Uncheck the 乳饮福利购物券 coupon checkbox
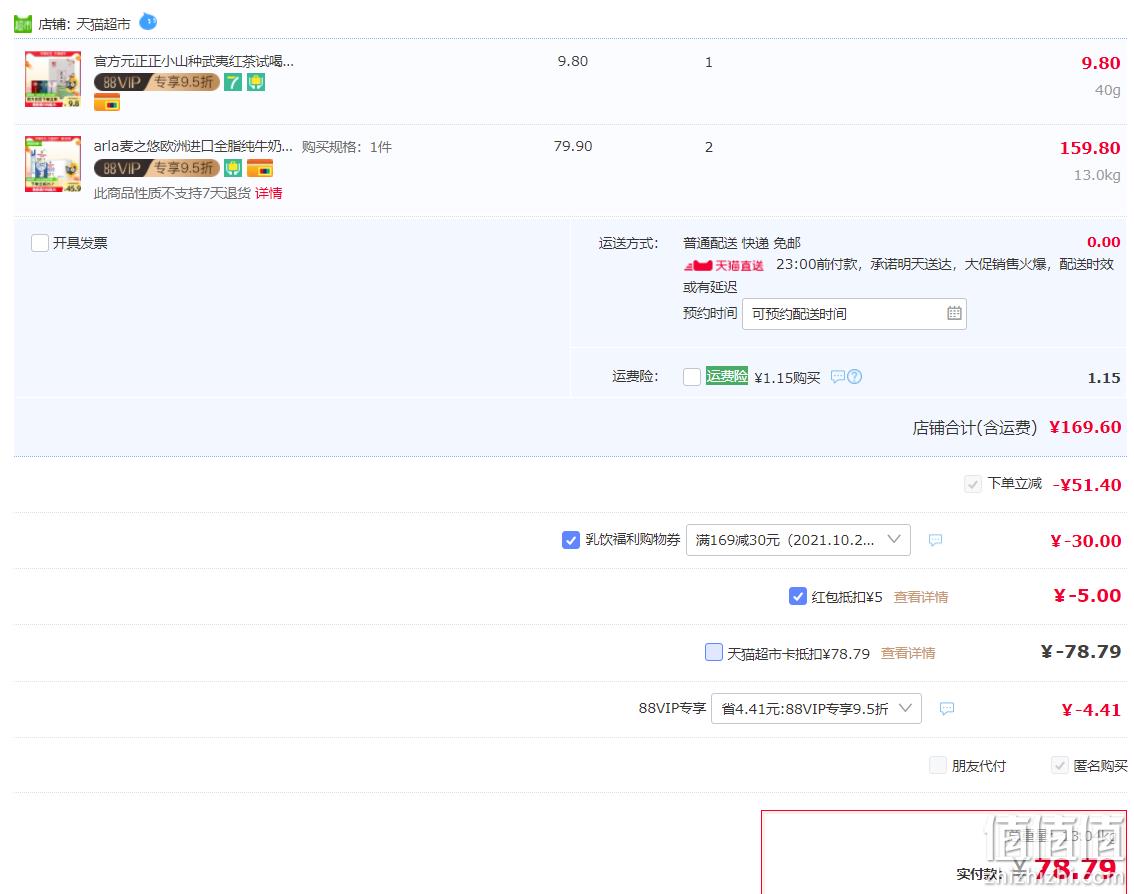 point(571,540)
